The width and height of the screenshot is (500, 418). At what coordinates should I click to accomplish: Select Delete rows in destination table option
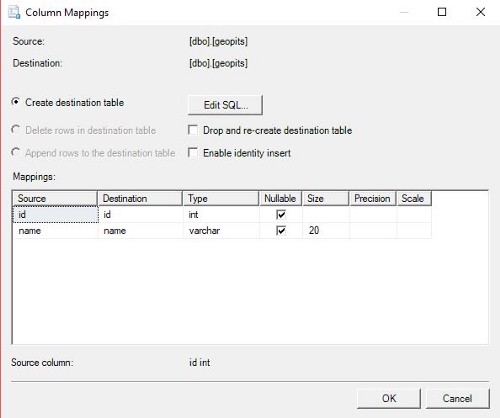16,130
